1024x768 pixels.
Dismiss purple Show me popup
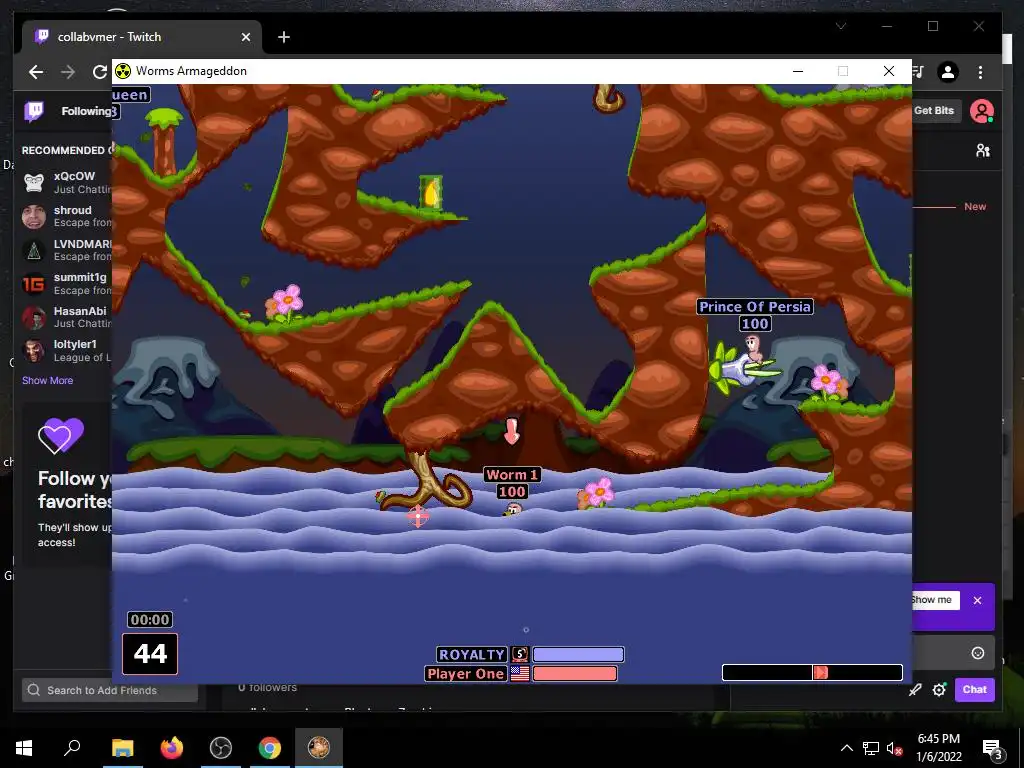(977, 600)
